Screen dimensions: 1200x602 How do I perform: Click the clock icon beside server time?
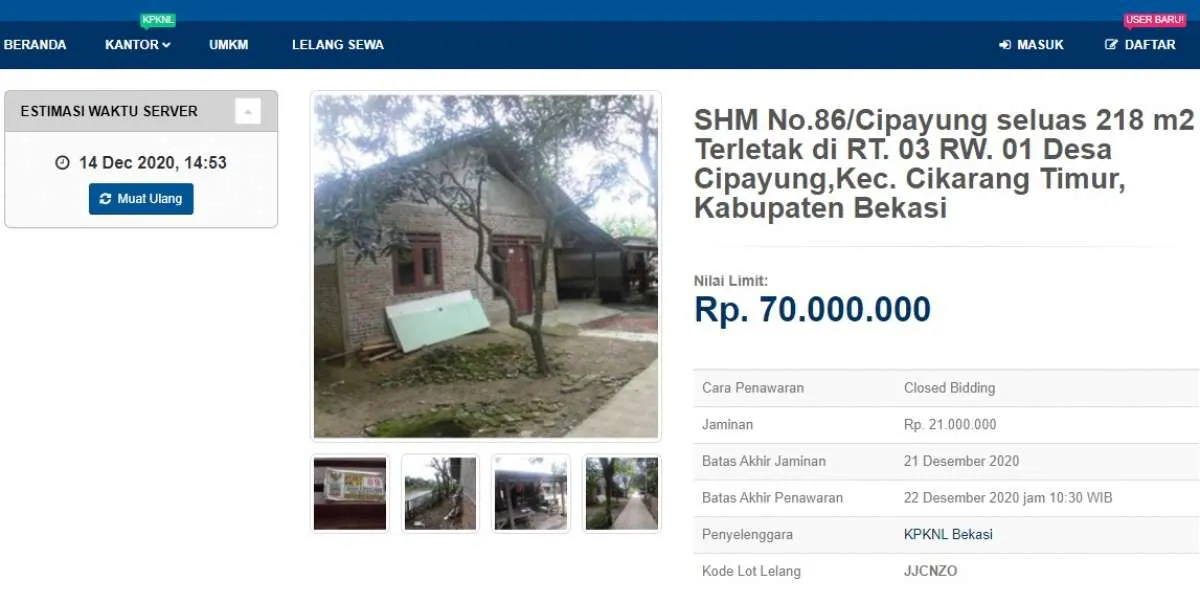[x=62, y=162]
